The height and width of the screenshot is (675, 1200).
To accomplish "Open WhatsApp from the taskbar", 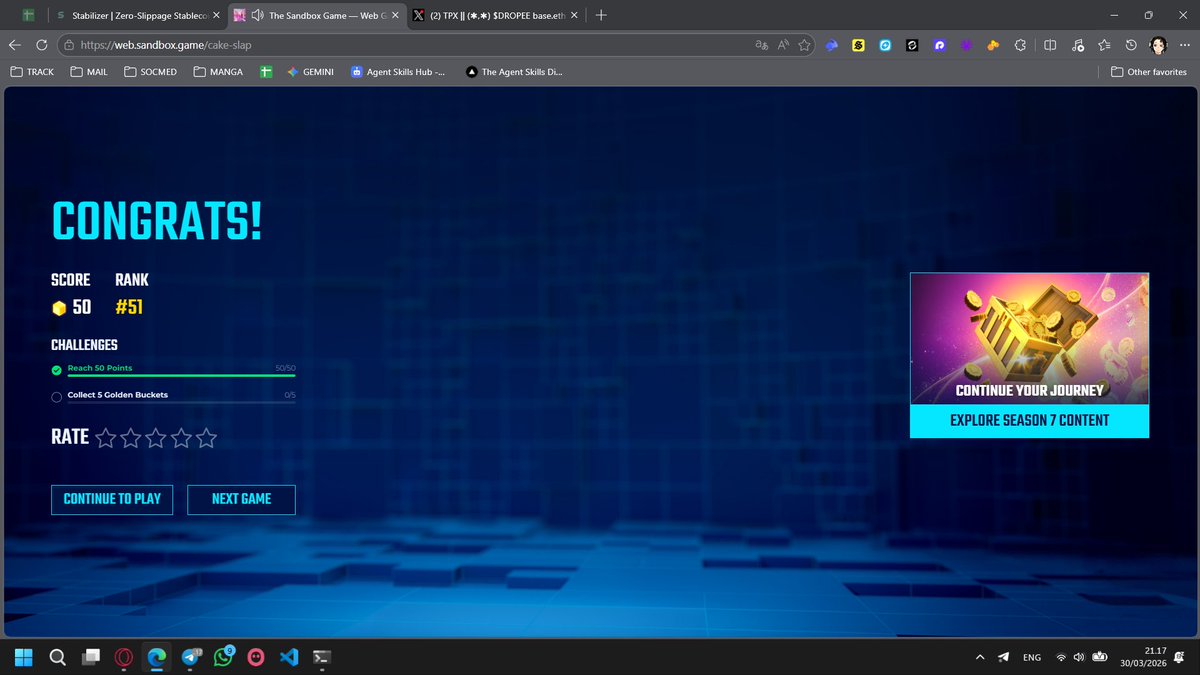I will point(223,657).
